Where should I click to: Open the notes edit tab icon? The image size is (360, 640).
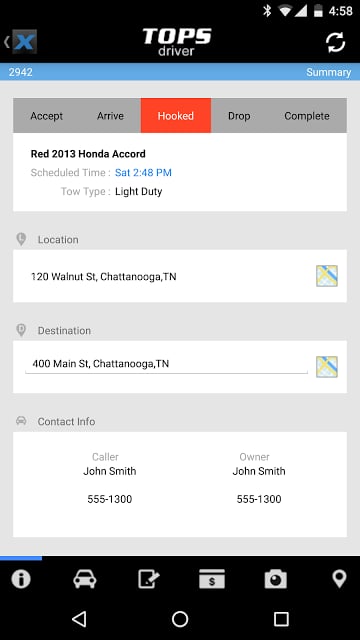[148, 579]
